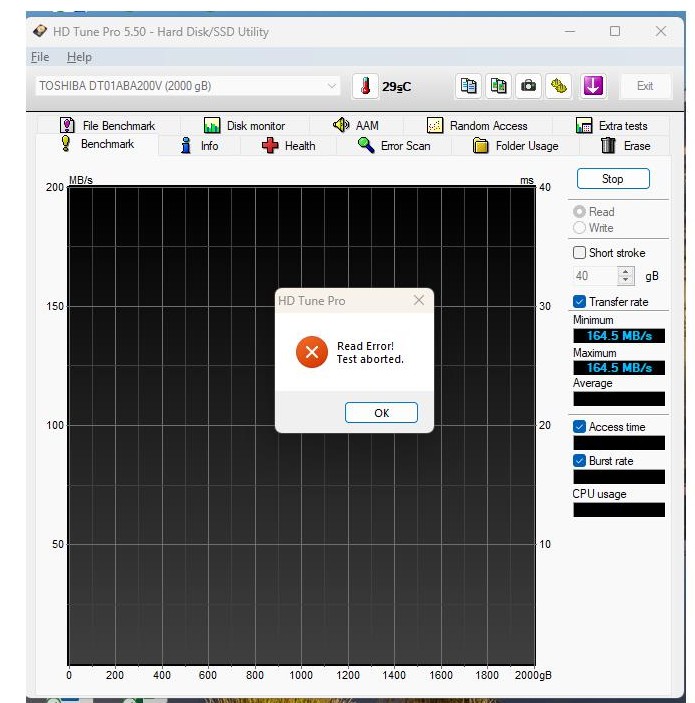This screenshot has height=703, width=695.
Task: Switch to the Folder Usage tab
Action: coord(515,146)
